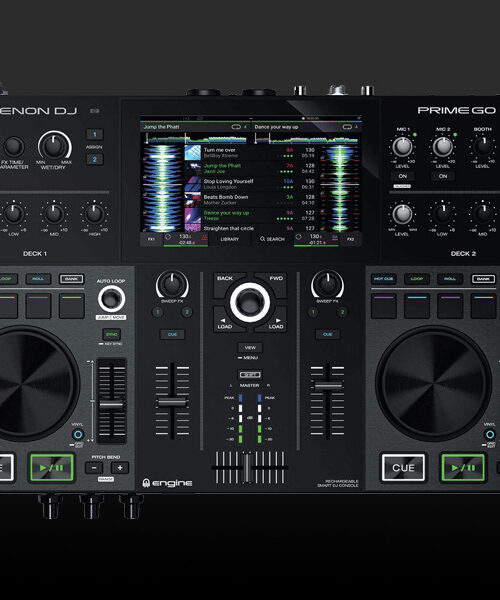Load track to left deck with LOAD button

226,321
